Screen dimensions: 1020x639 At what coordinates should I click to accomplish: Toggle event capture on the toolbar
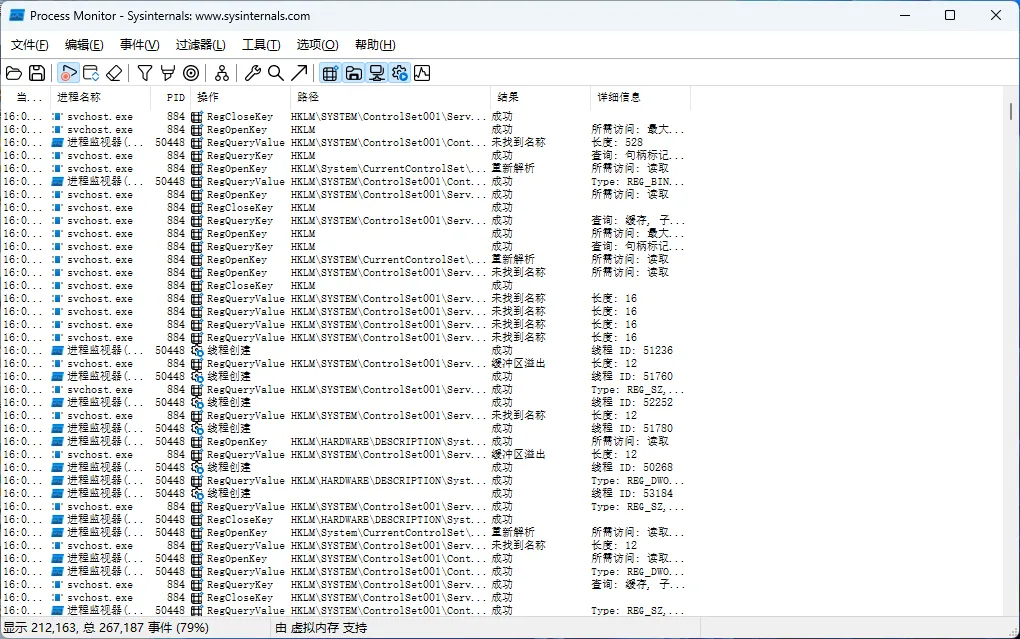[x=68, y=73]
